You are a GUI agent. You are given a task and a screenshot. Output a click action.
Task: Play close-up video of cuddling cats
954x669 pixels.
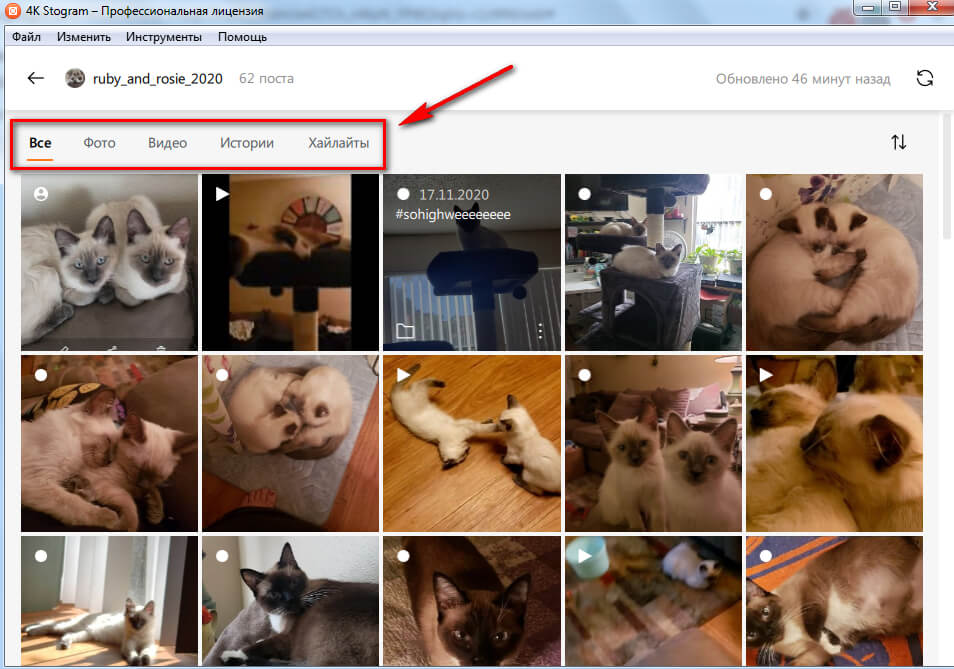[x=834, y=443]
